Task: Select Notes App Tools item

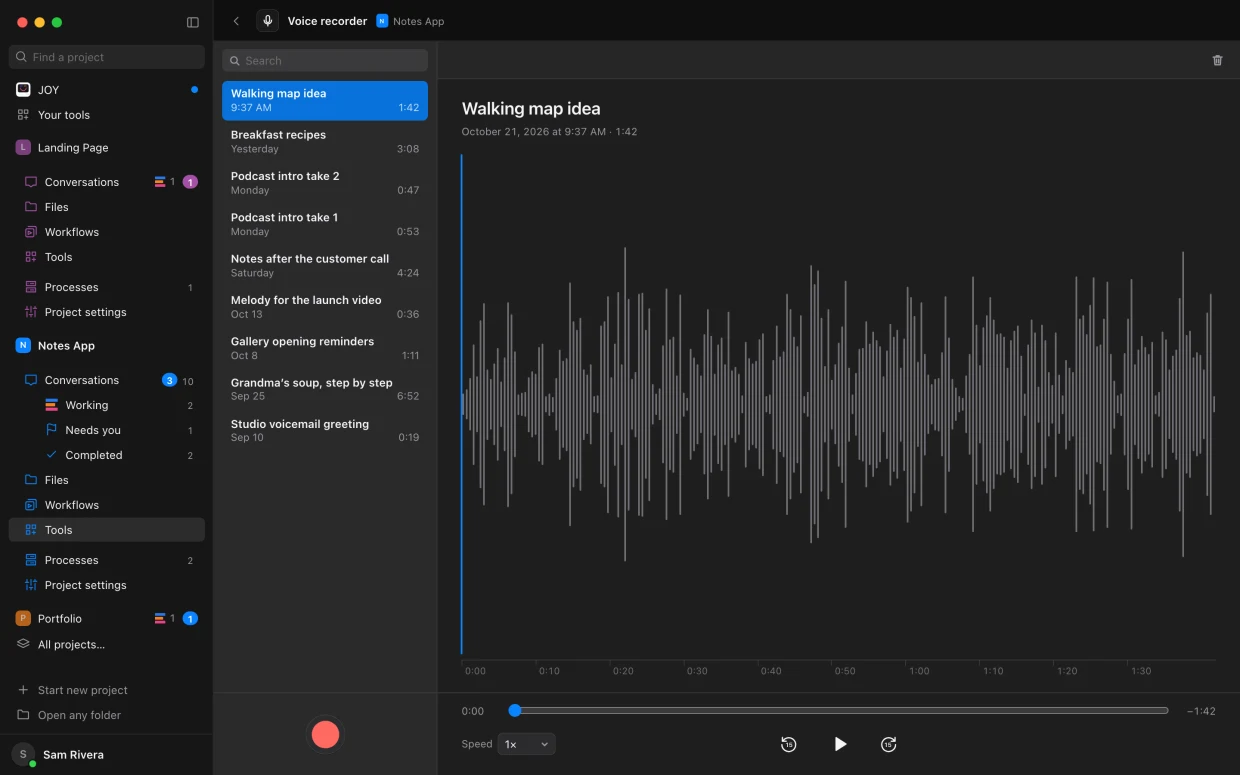Action: [107, 530]
